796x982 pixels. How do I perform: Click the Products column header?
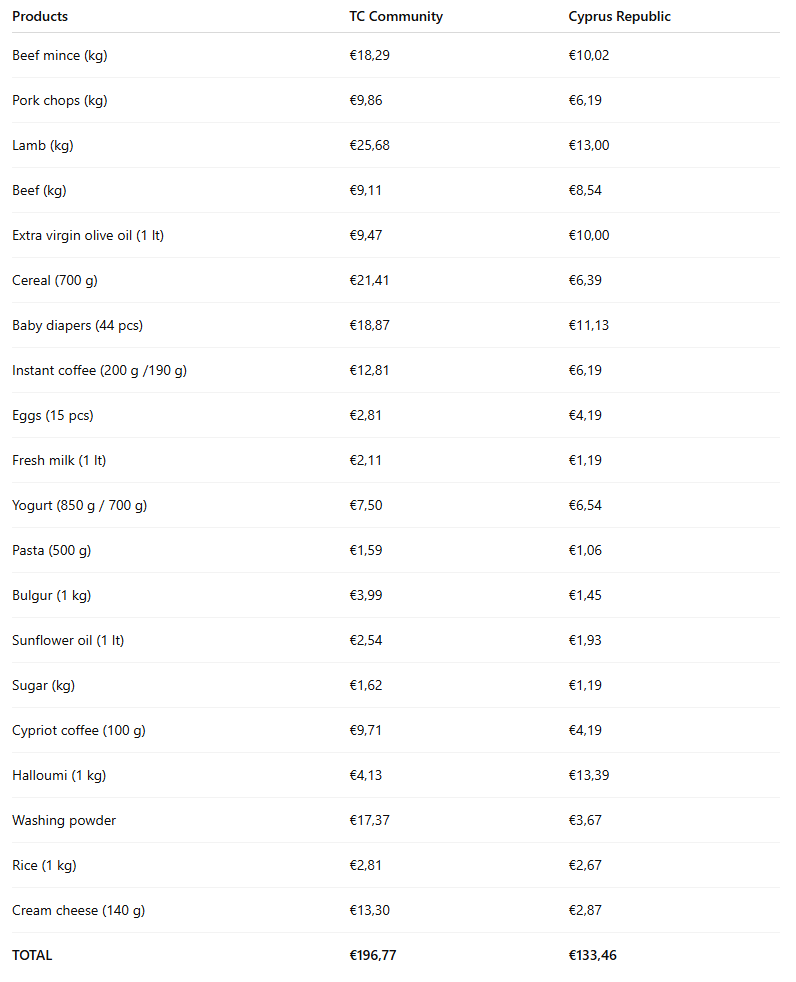coord(40,16)
